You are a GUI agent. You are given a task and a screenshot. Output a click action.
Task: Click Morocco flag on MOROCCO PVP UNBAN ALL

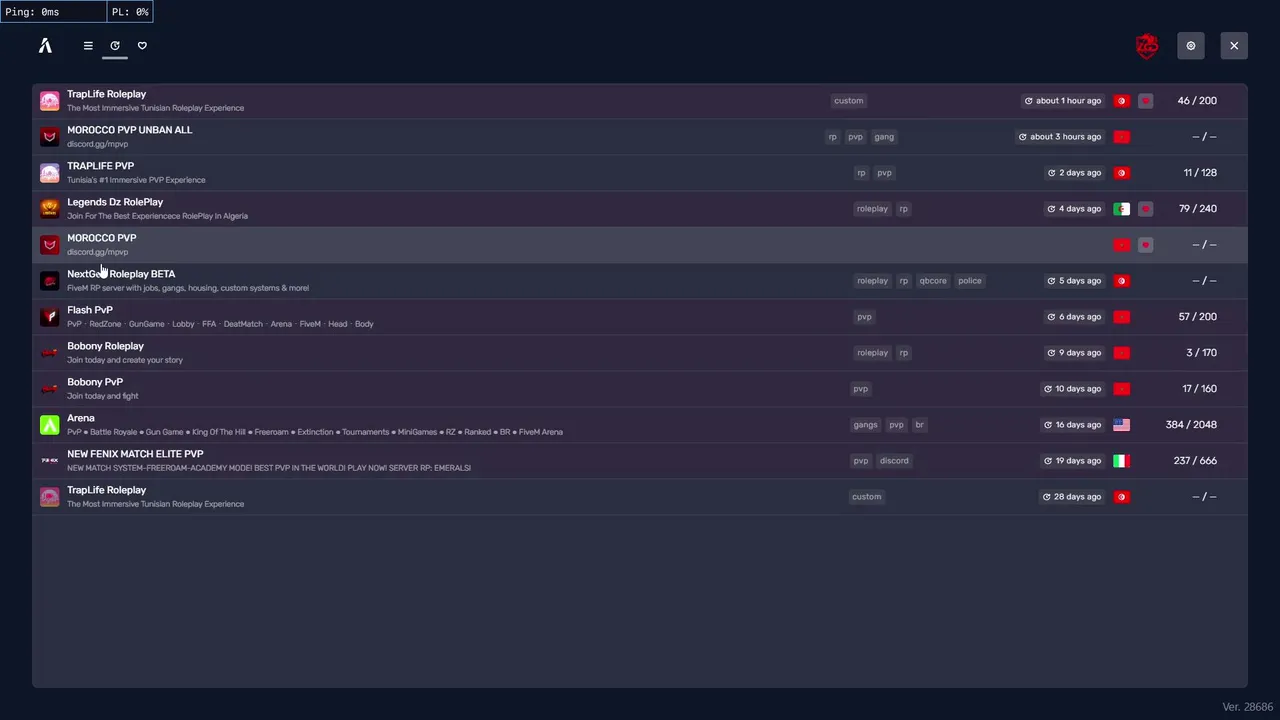(1122, 137)
